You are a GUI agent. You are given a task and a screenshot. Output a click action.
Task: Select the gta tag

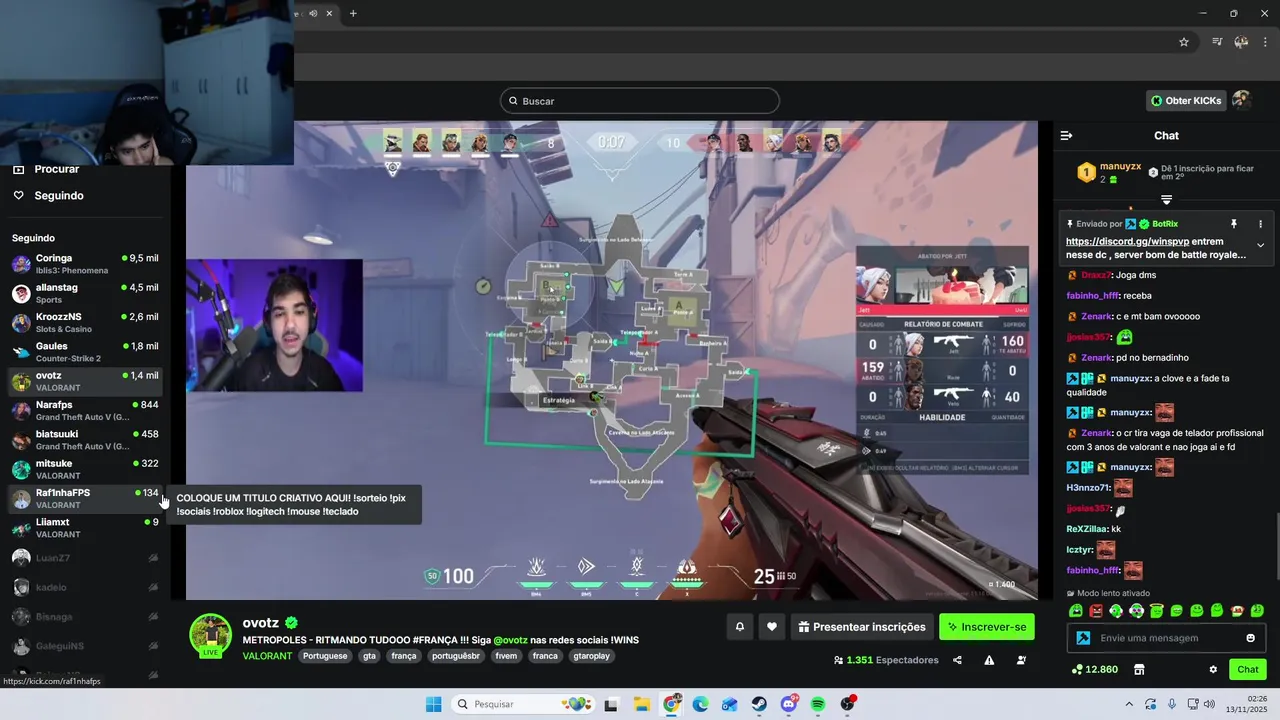pyautogui.click(x=370, y=656)
